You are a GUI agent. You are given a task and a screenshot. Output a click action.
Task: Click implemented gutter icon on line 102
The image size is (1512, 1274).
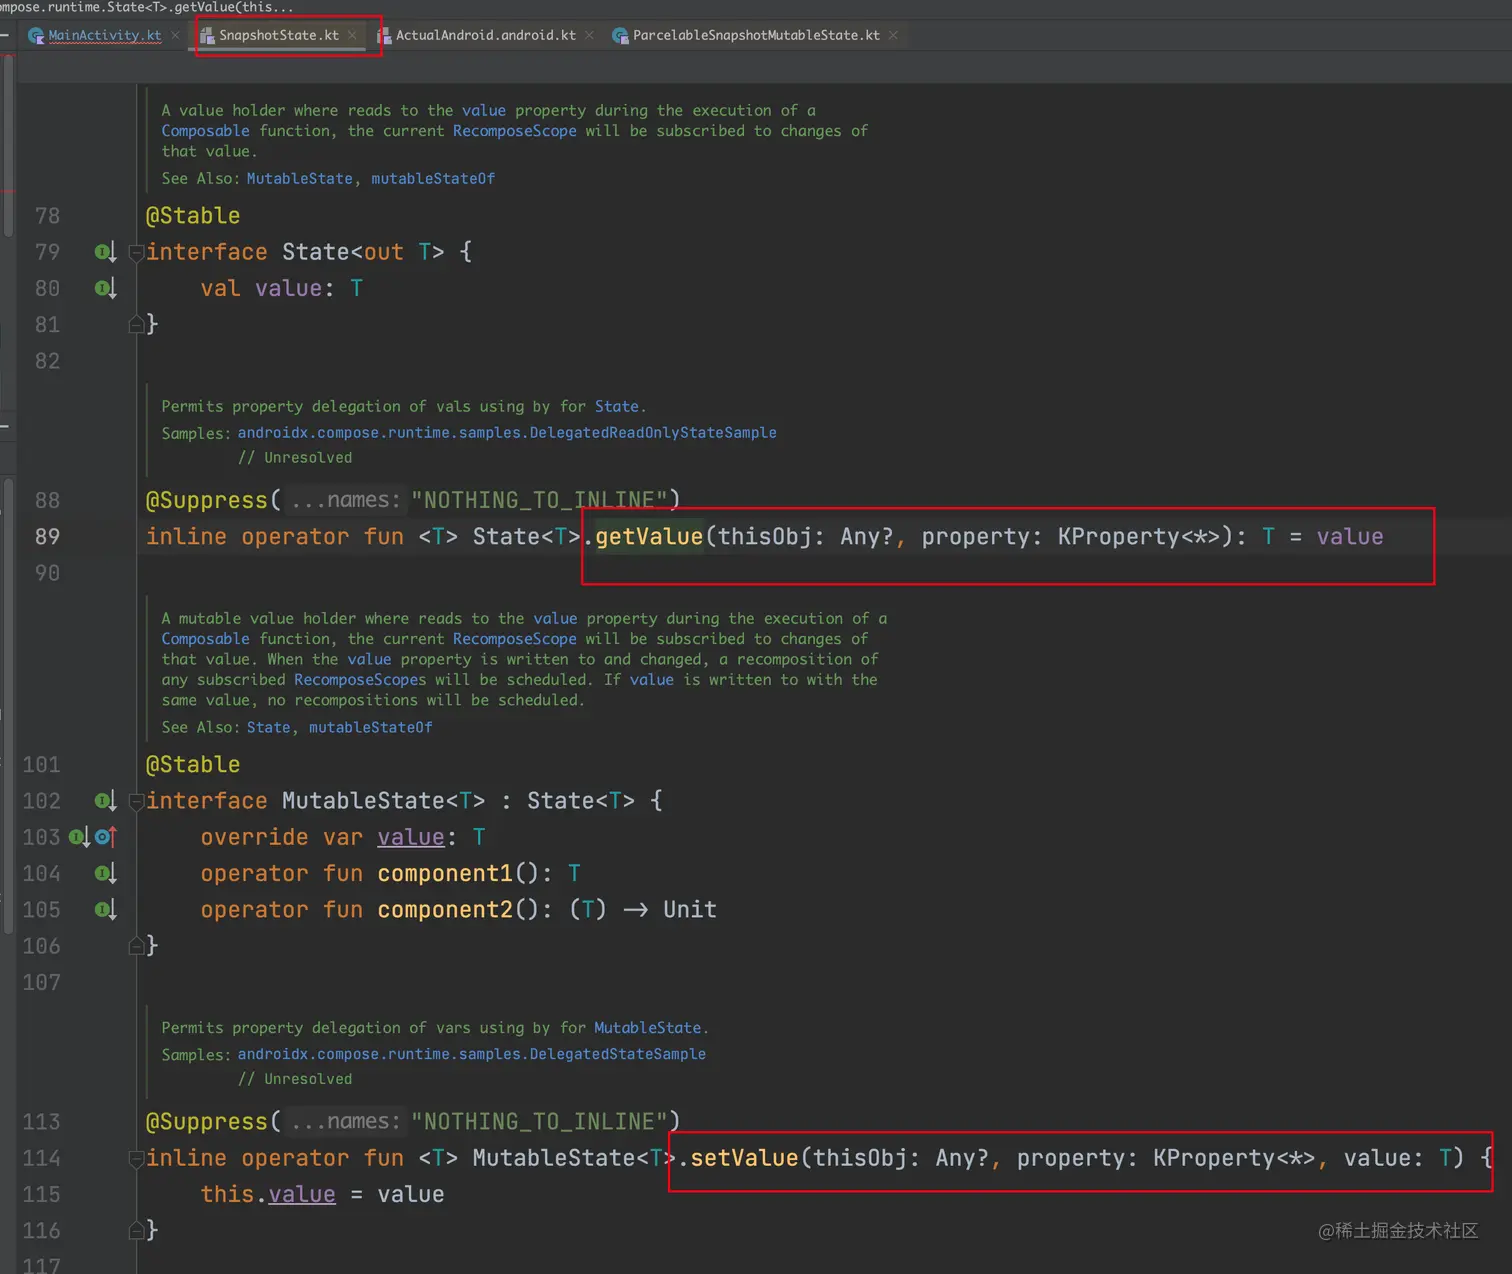pyautogui.click(x=105, y=801)
